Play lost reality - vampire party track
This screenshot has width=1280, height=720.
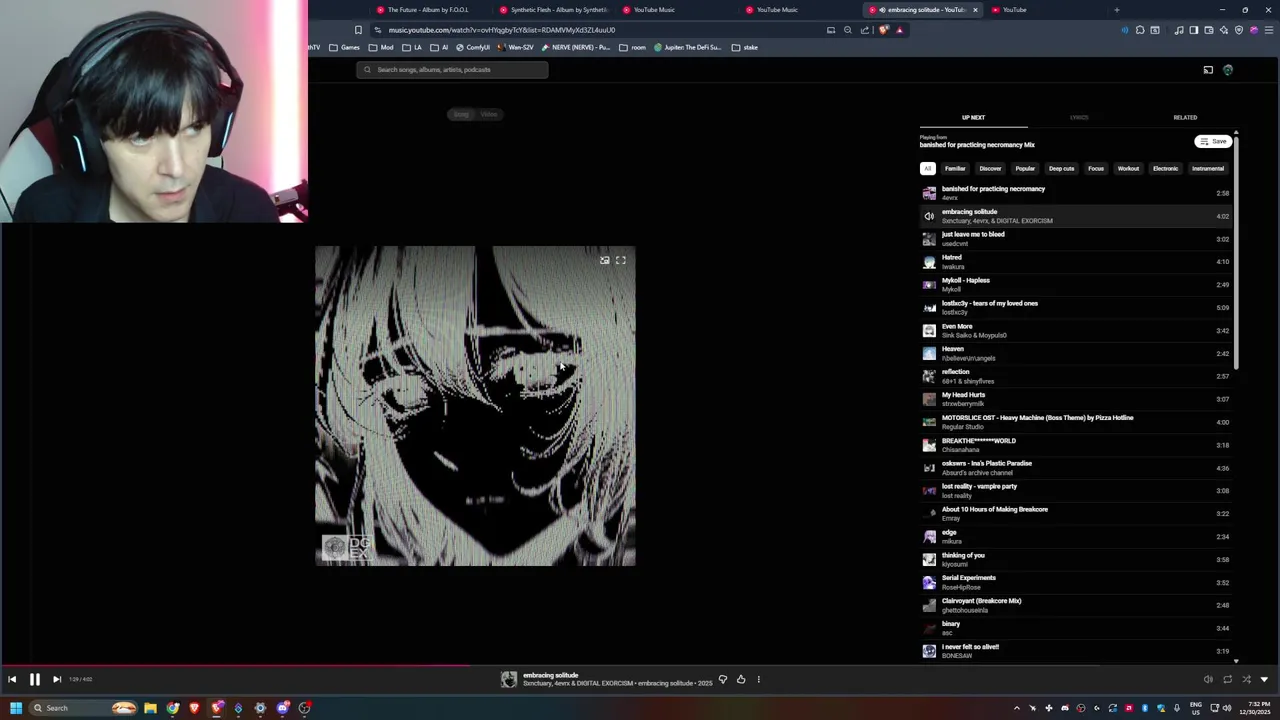1075,491
